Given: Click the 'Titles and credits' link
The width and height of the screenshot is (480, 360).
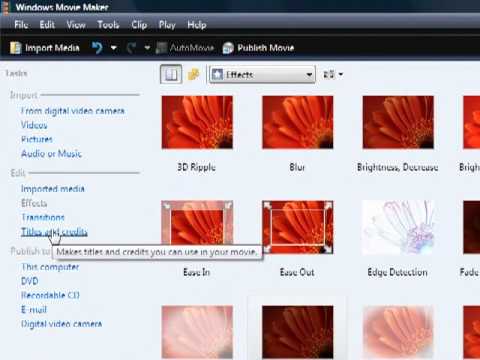Looking at the screenshot, I should click(54, 232).
